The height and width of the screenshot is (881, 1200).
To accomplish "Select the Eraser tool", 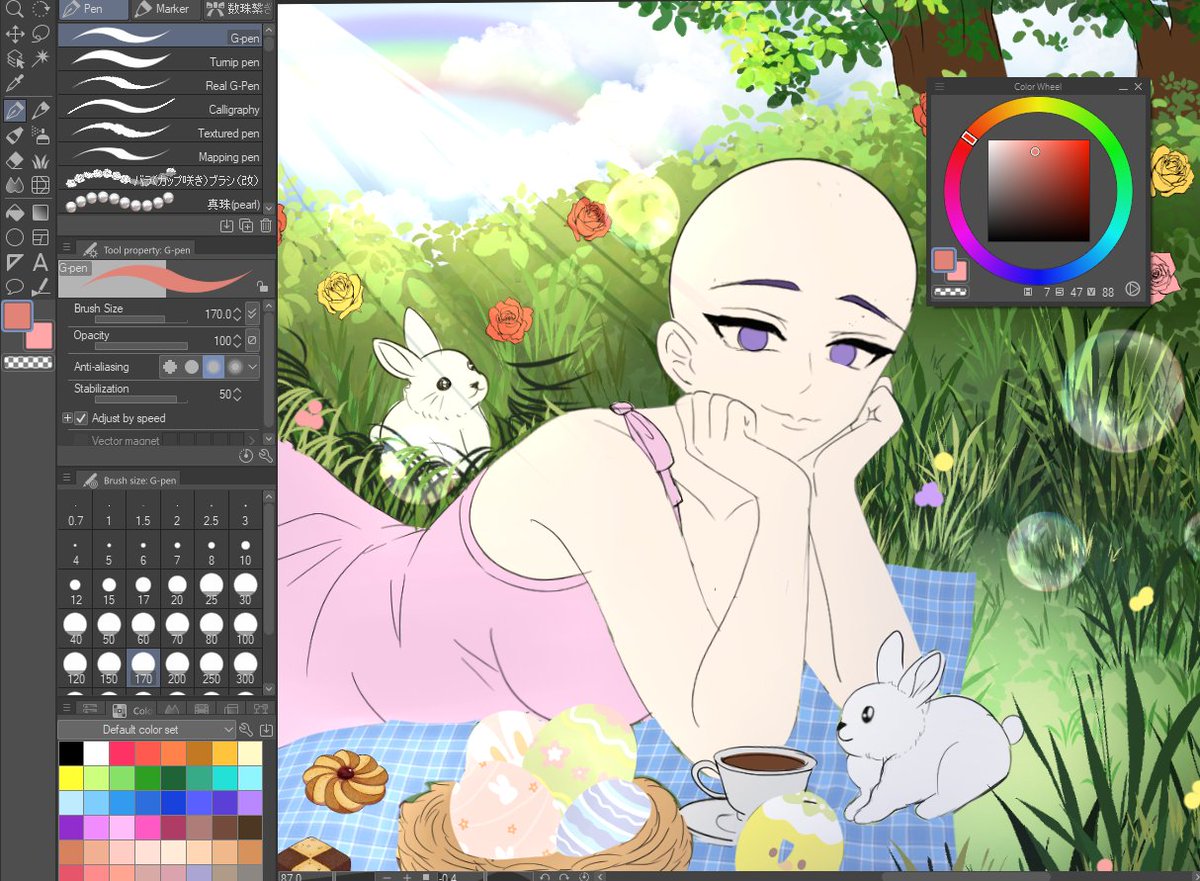I will point(14,160).
